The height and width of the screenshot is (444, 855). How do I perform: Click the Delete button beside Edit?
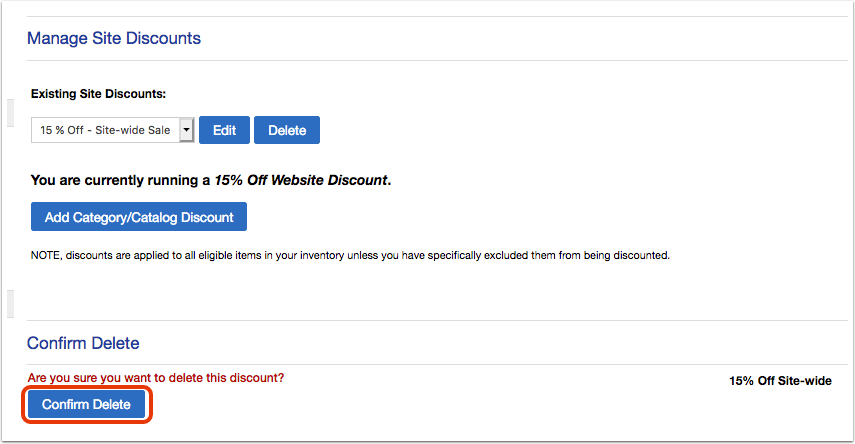click(287, 130)
